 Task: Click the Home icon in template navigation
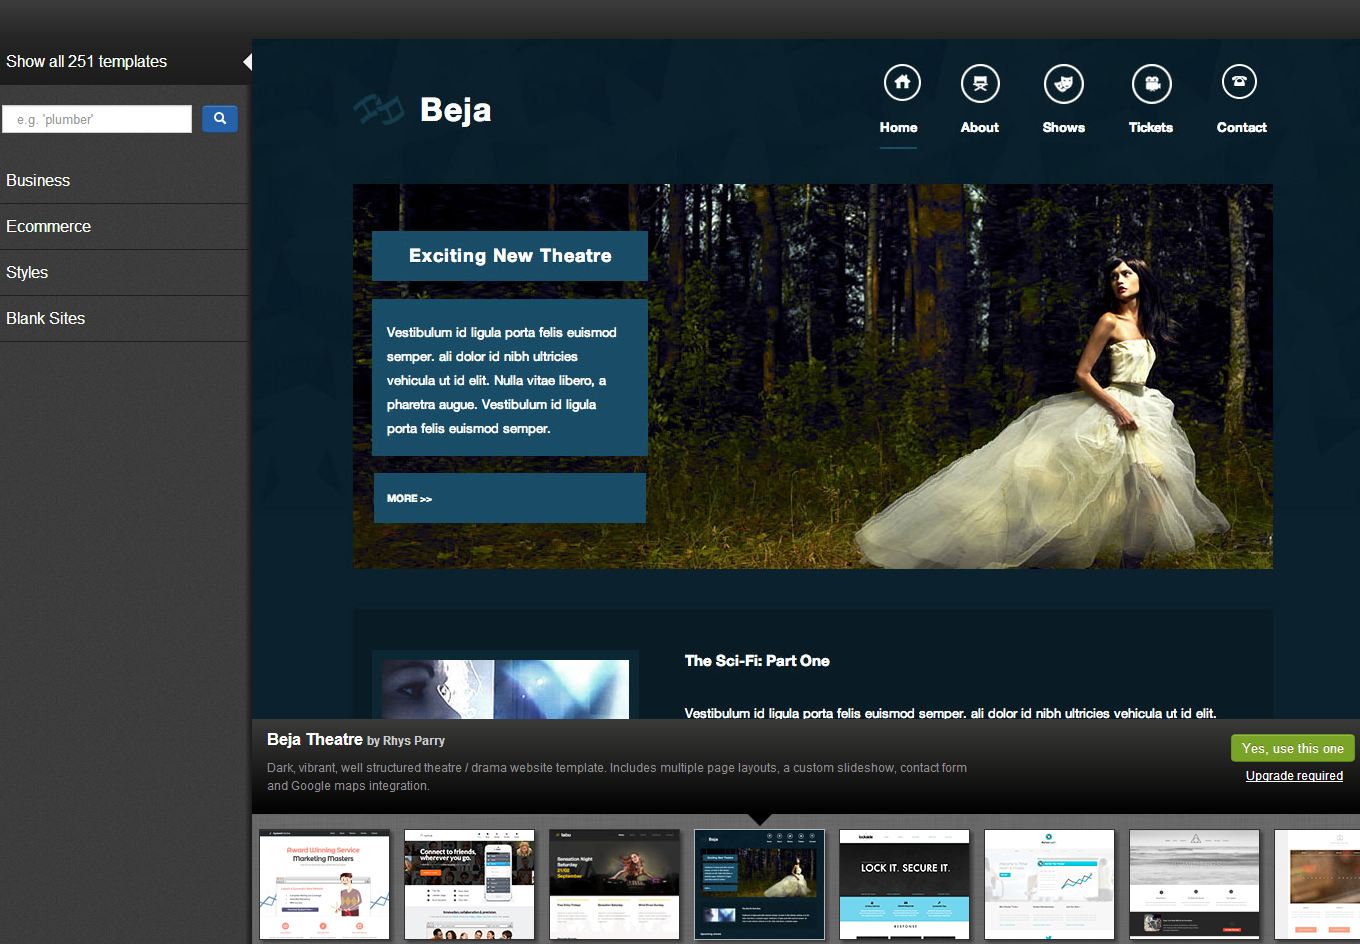901,83
